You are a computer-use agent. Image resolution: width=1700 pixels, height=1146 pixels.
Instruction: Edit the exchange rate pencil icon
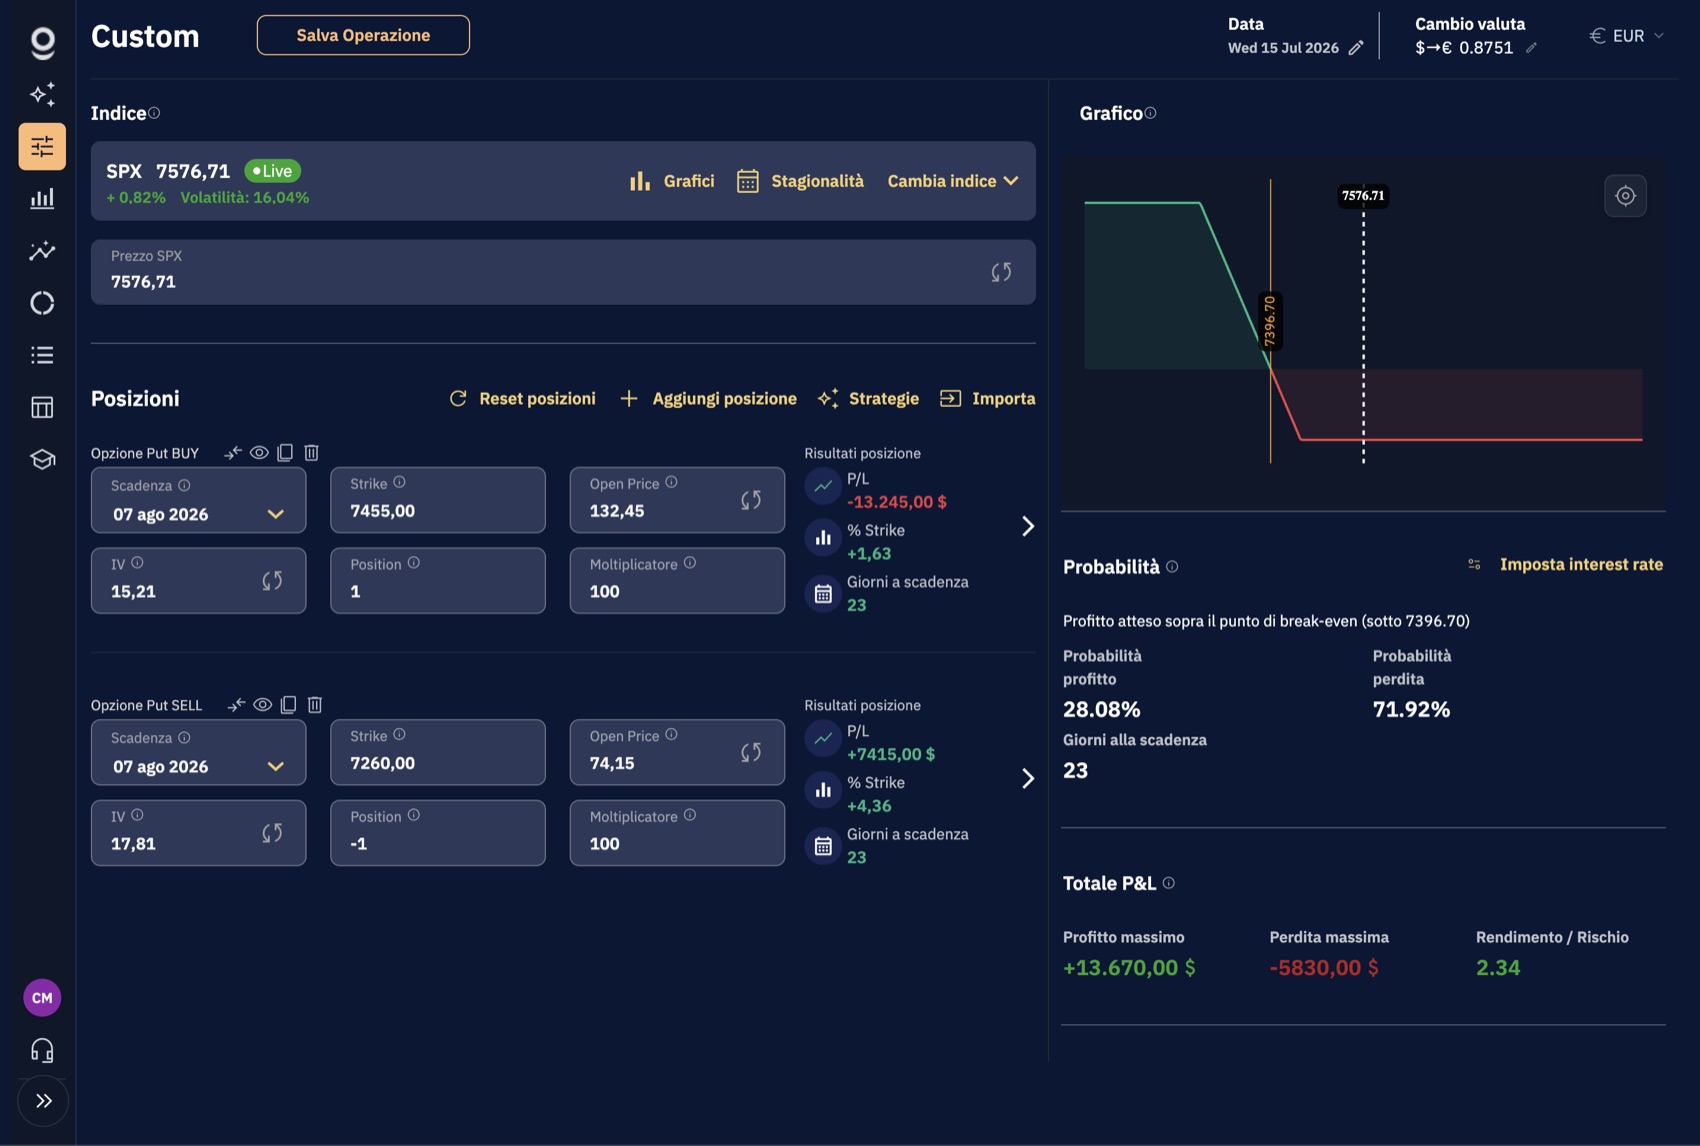coord(1531,48)
